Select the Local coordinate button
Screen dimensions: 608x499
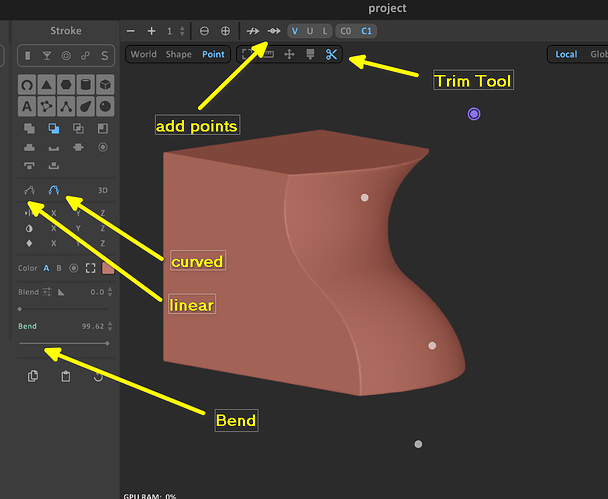pos(566,54)
